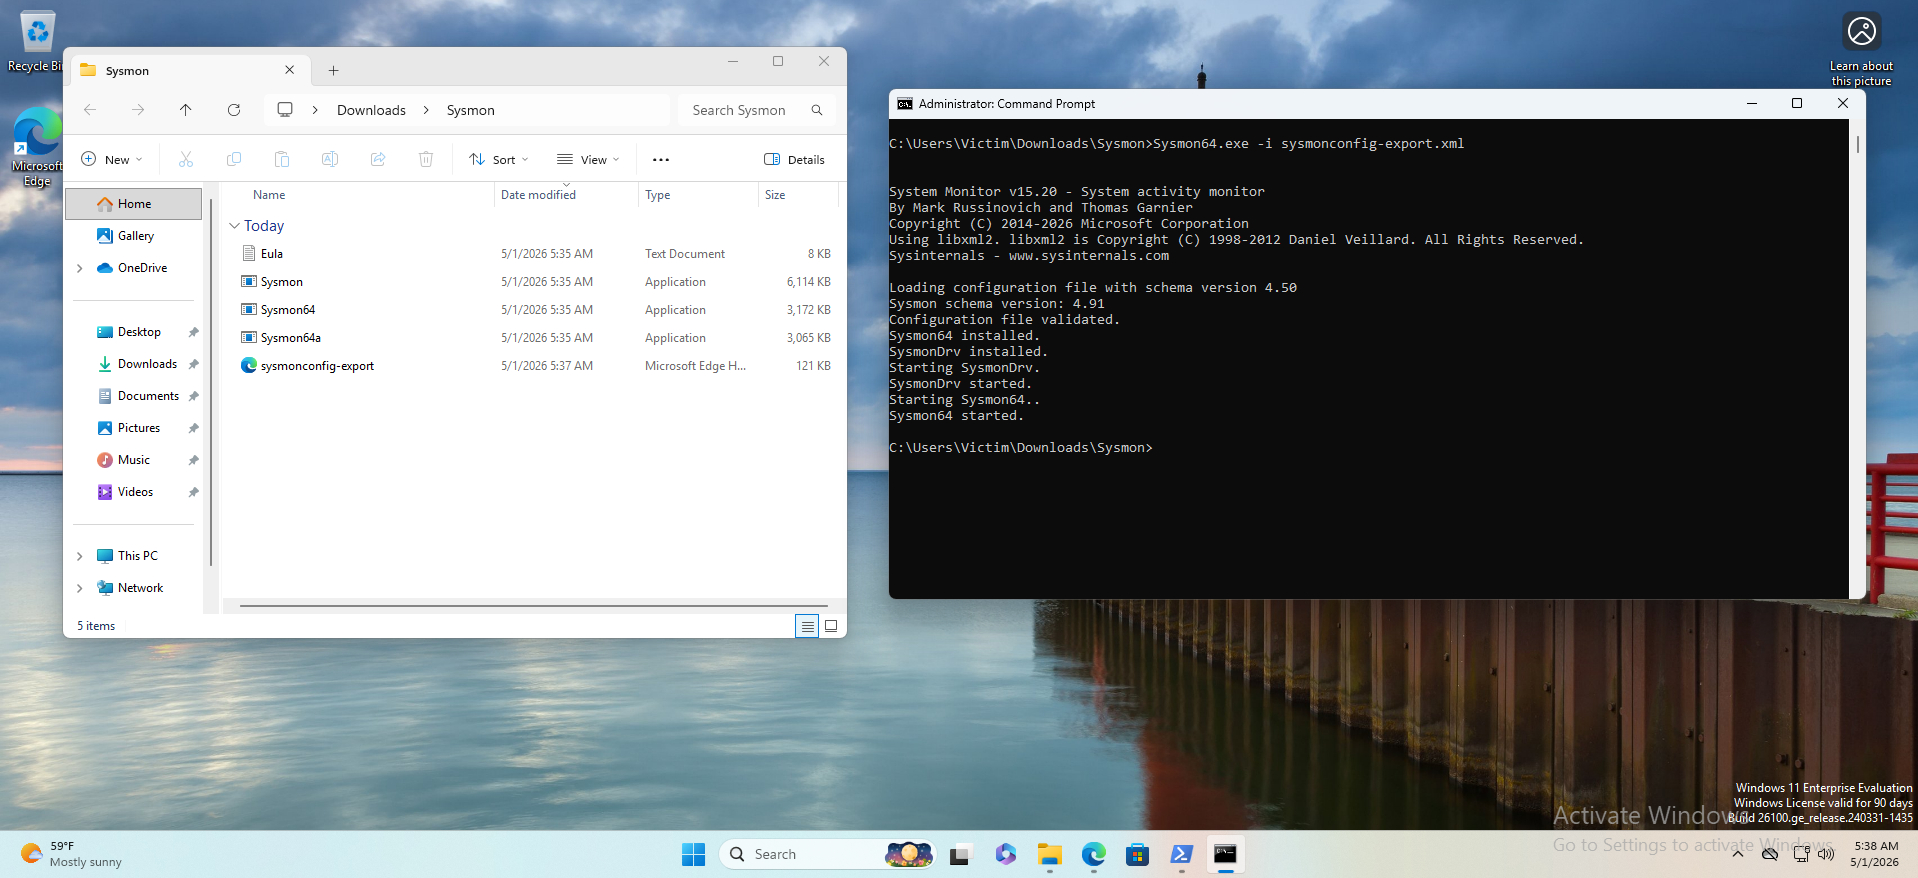Open the View dropdown menu
Screen dimensions: 1918x878
tap(588, 159)
